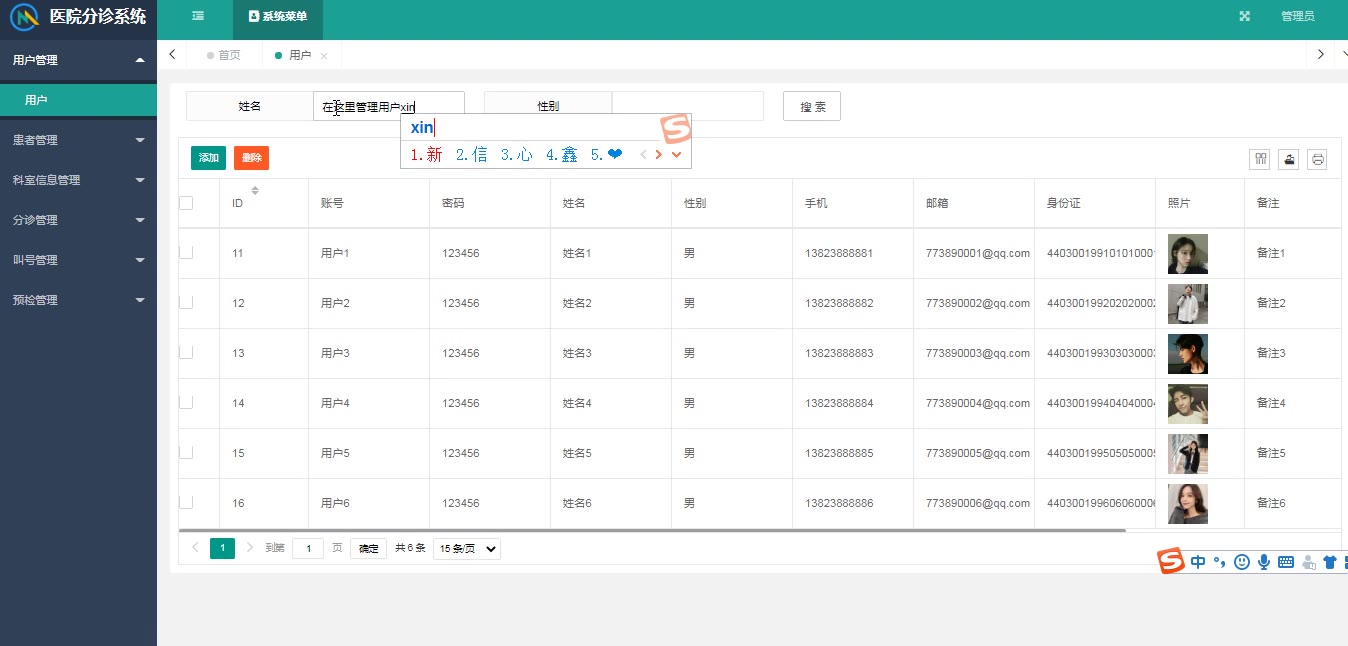This screenshot has height=646, width=1348.
Task: Click the 搜索 button
Action: tap(811, 106)
